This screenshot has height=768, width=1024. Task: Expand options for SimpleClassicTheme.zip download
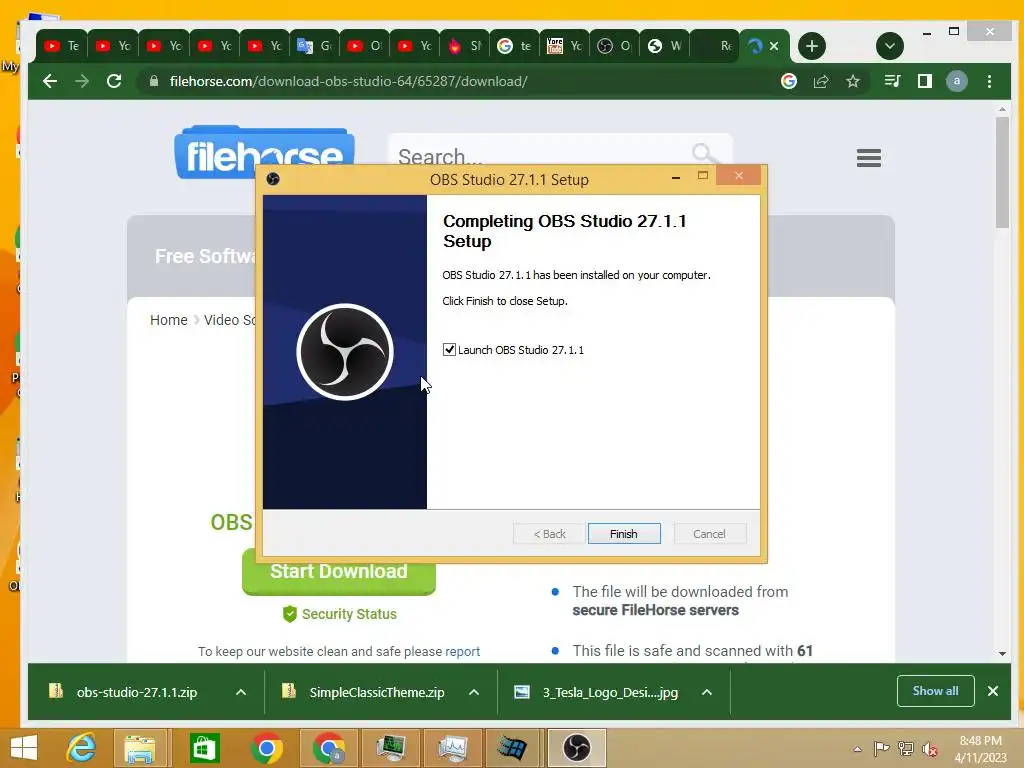tap(474, 692)
